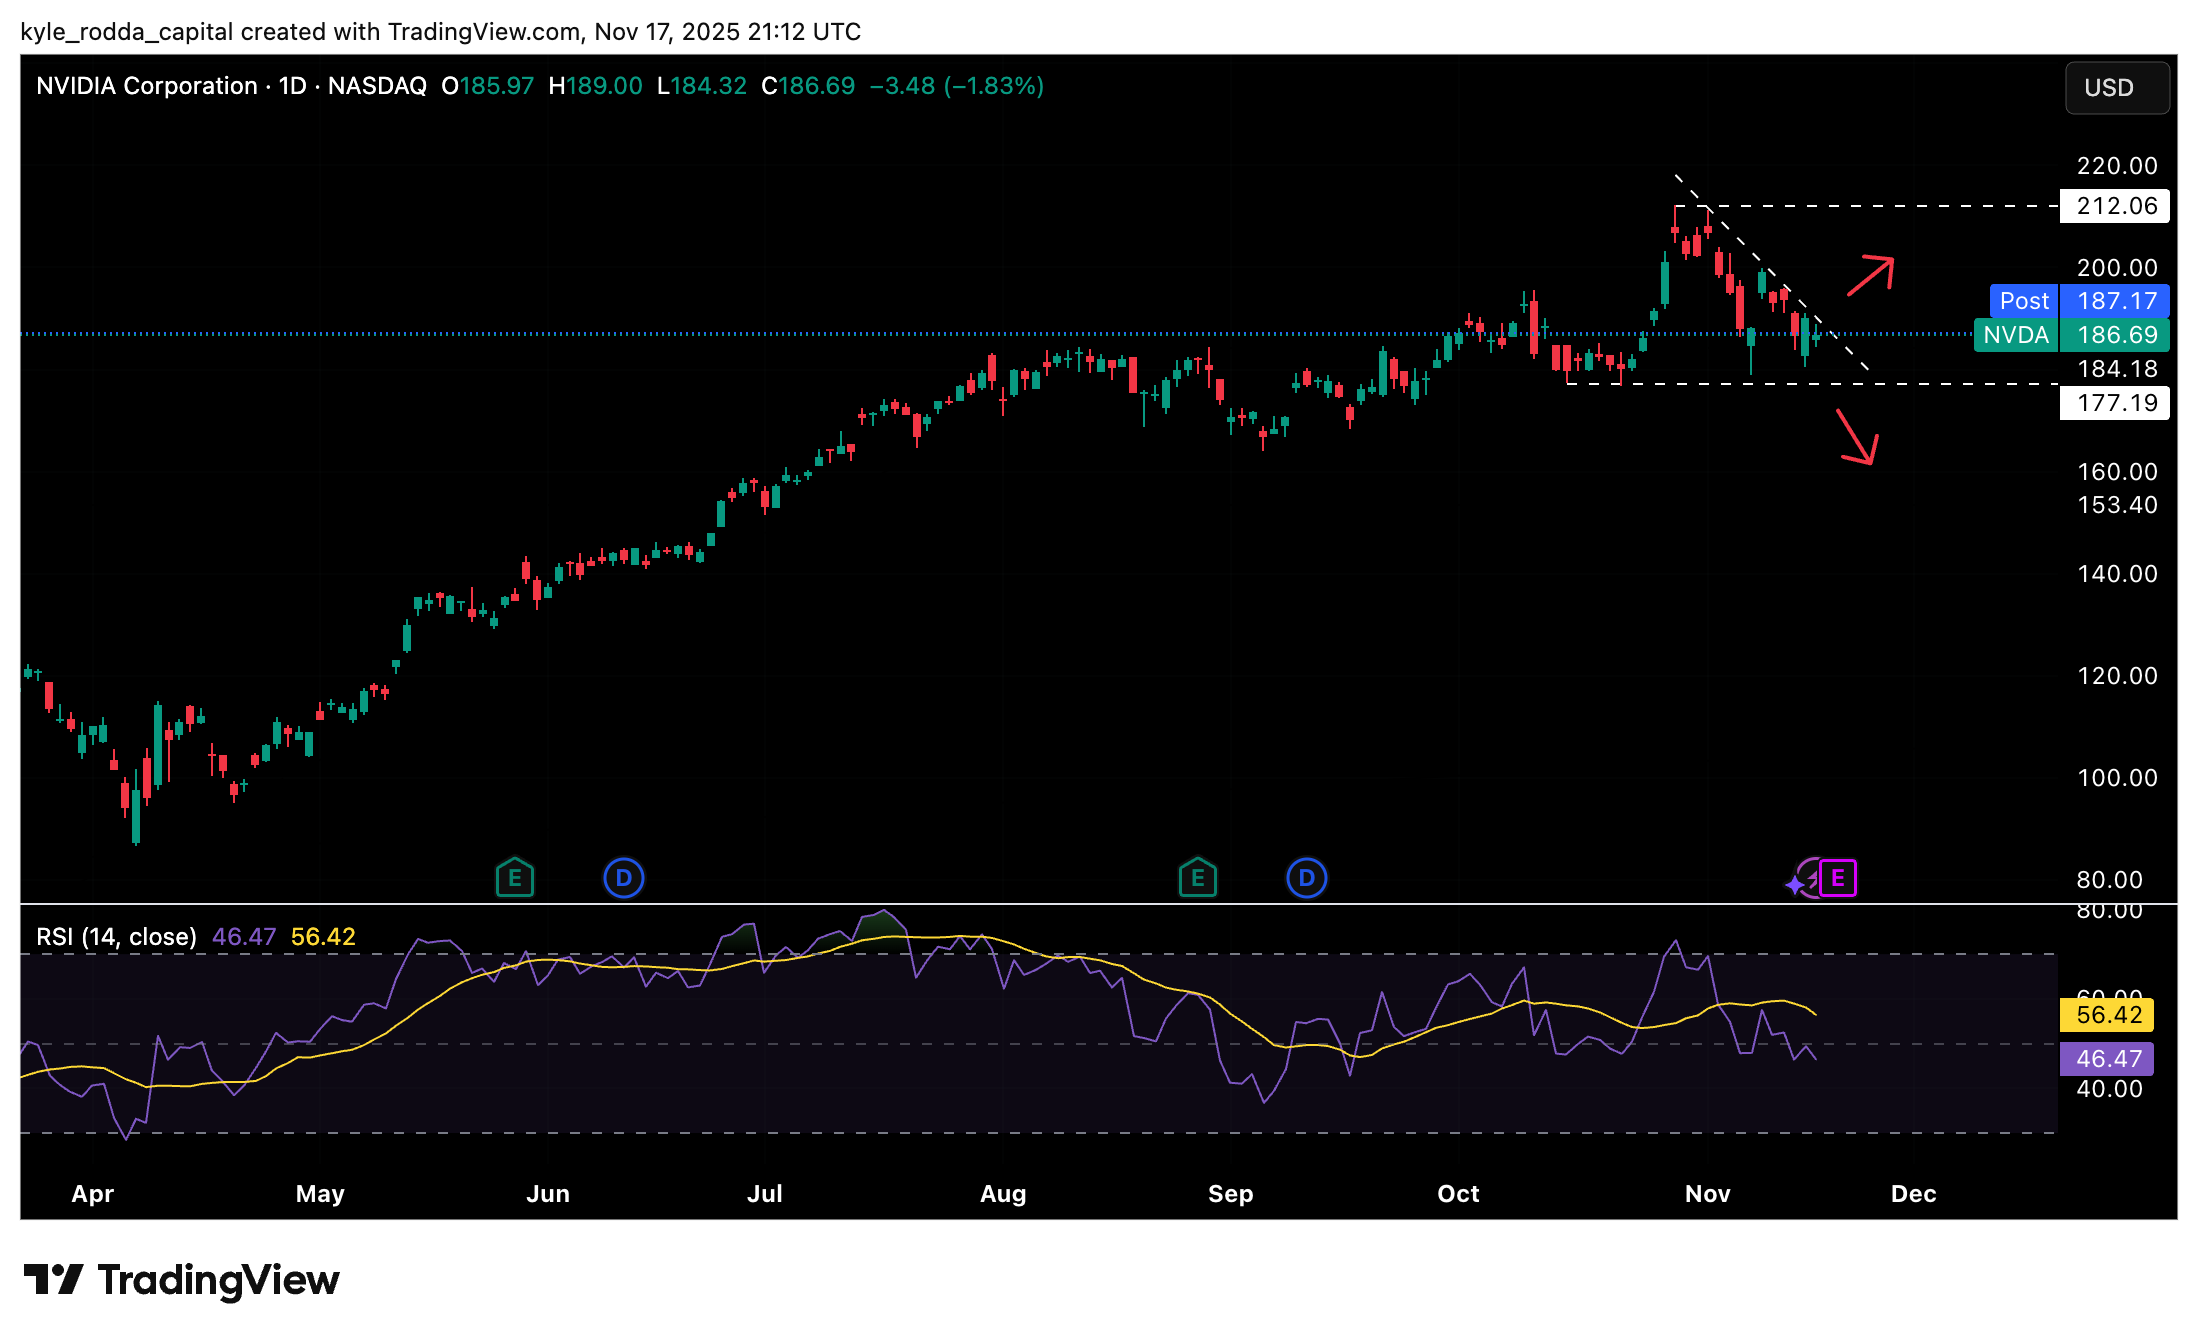Click the September dividend marker
2198x1340 pixels.
[1306, 878]
